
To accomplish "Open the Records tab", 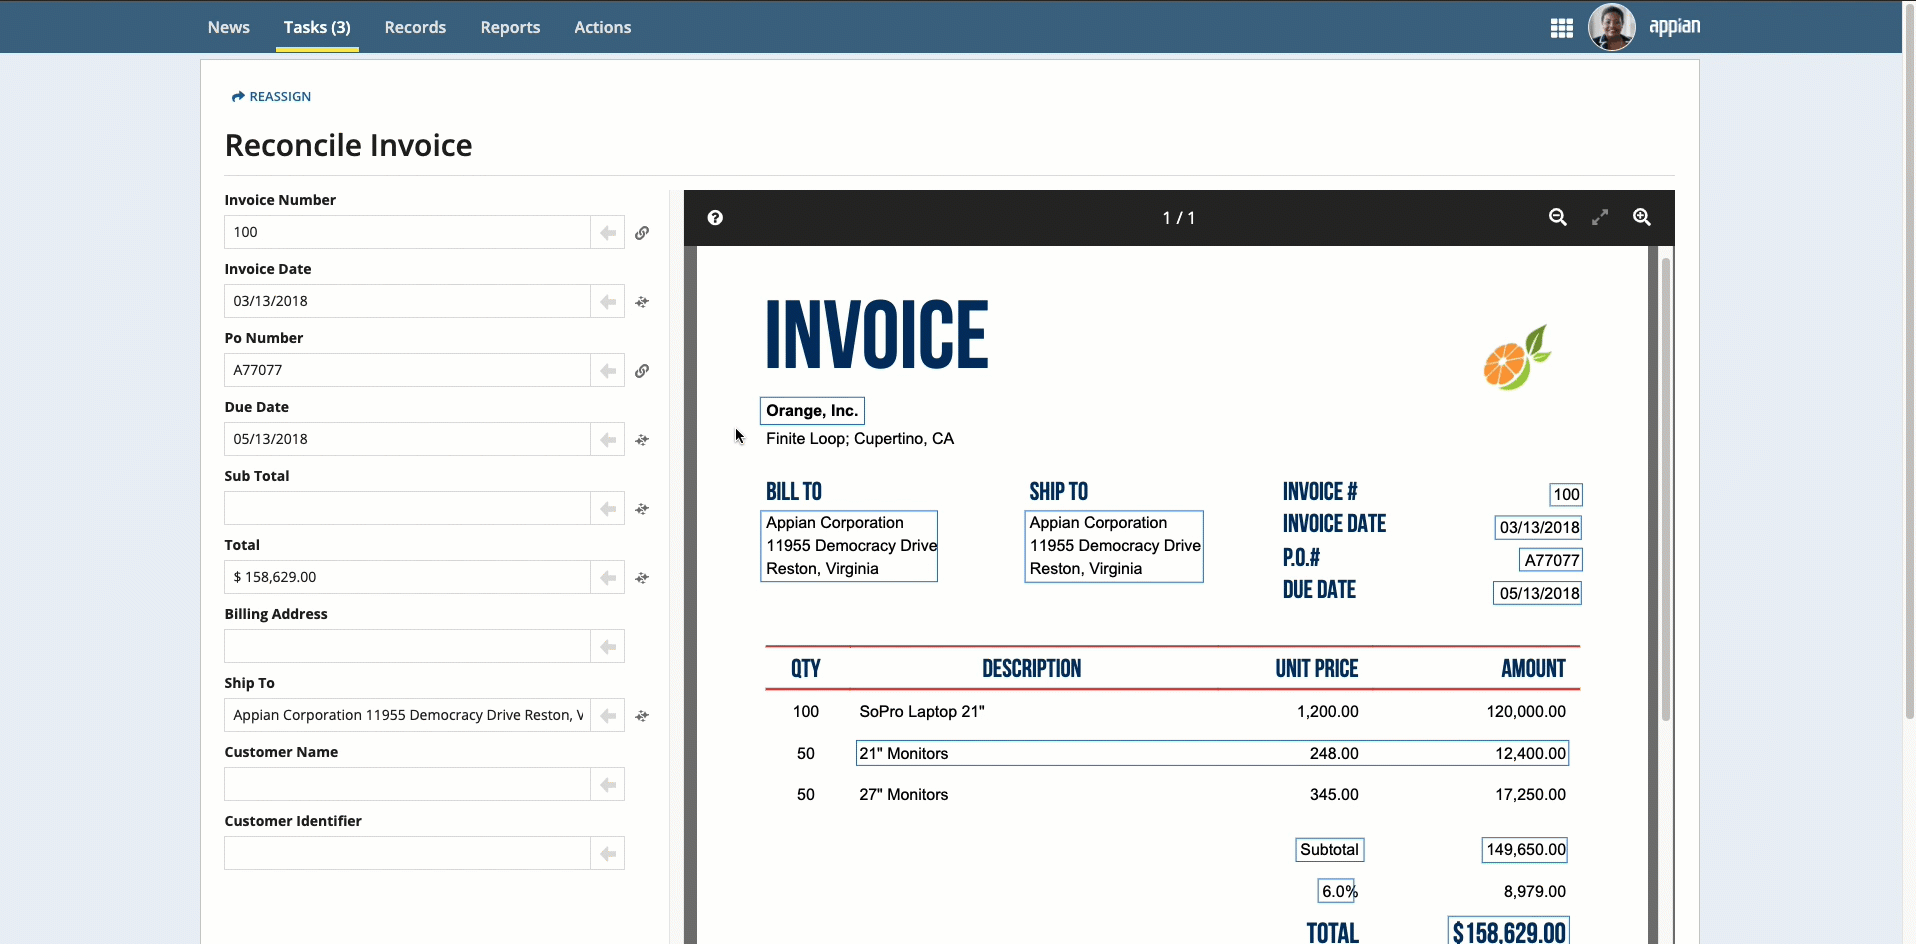I will pyautogui.click(x=415, y=27).
